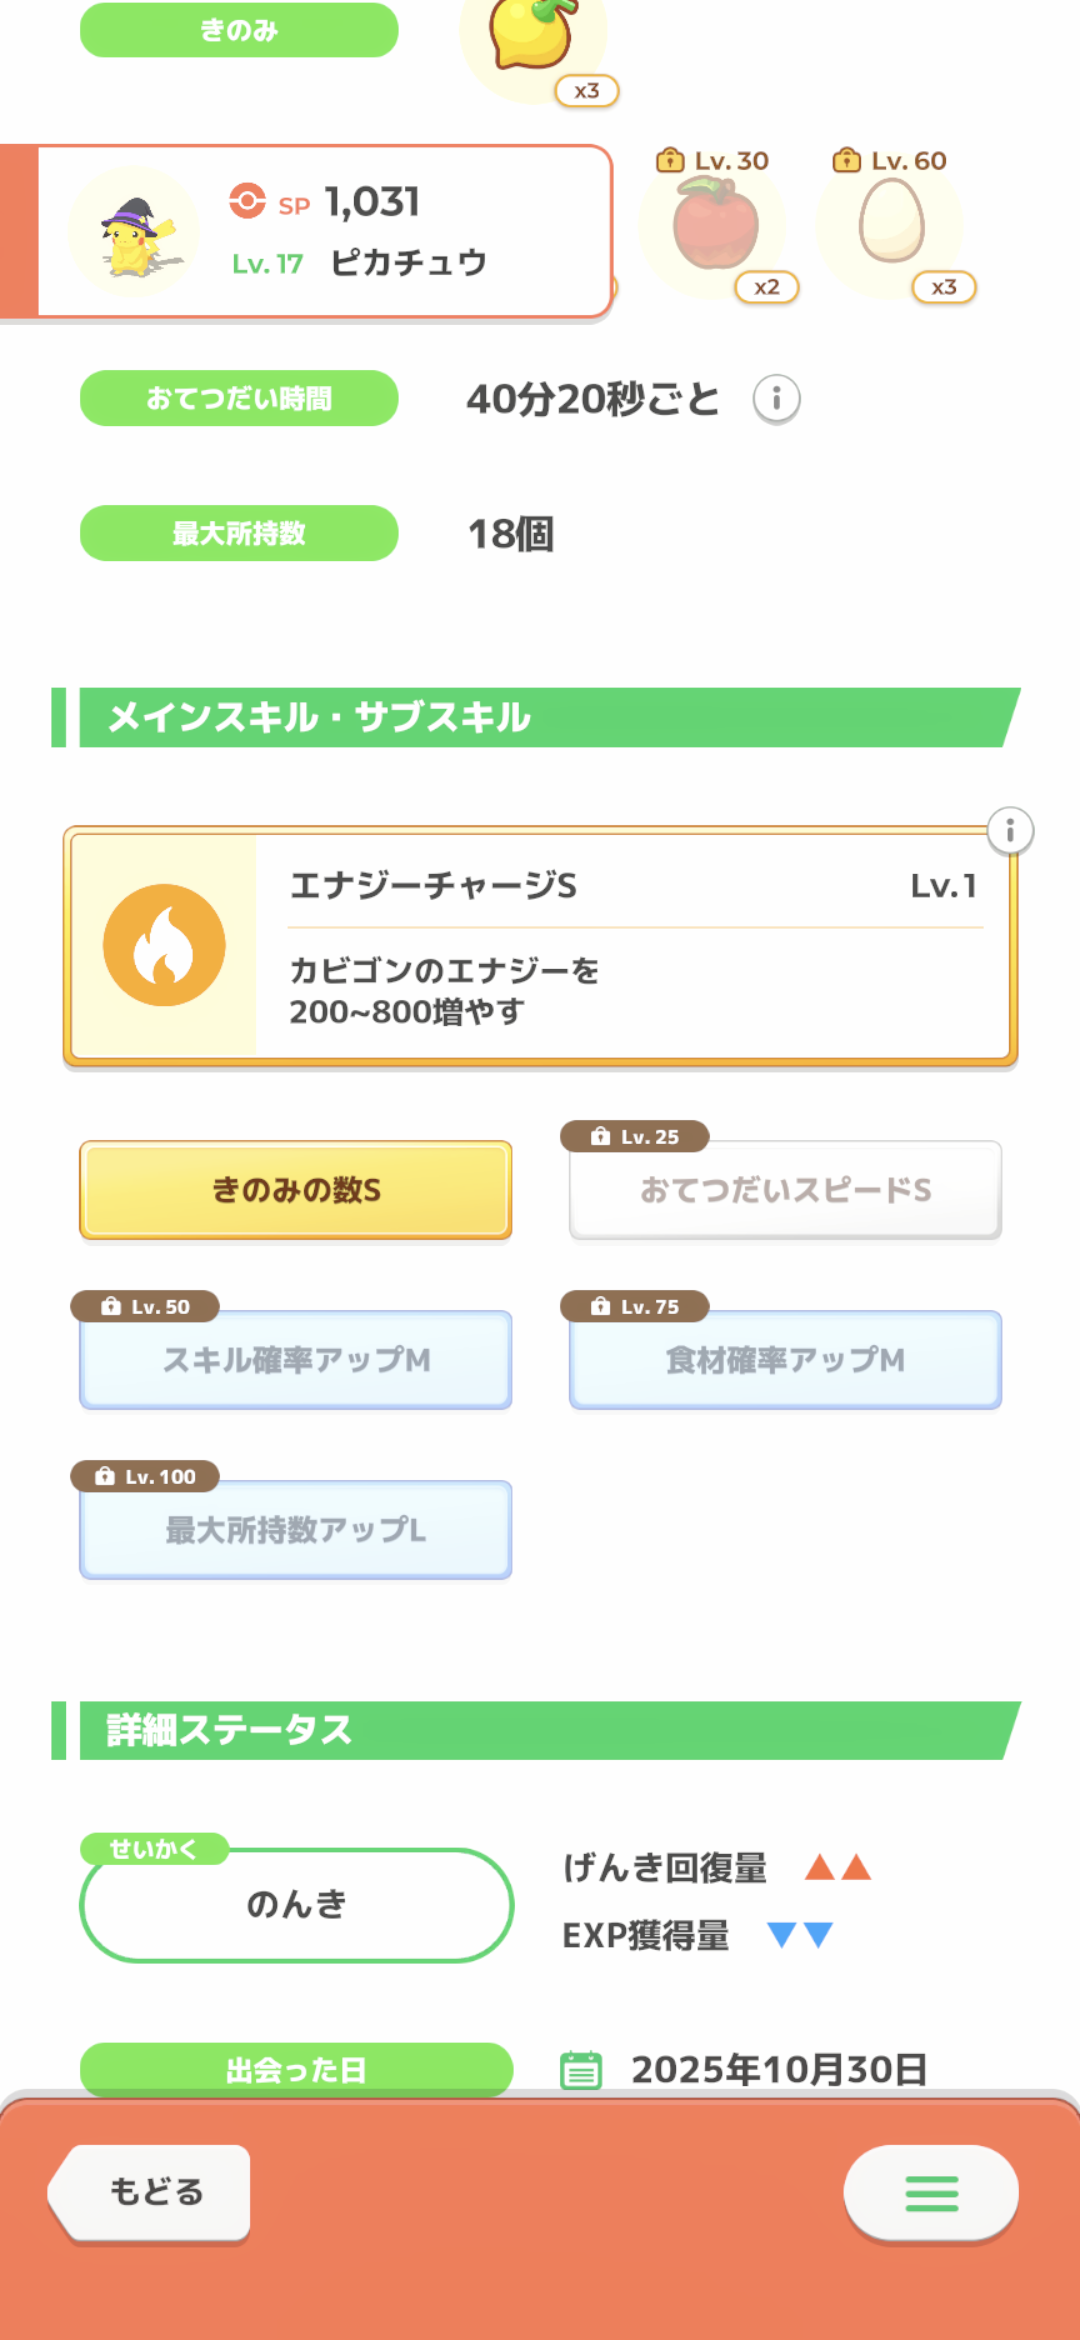Tap the locked Lv. 30 apple ingredient

(x=714, y=226)
